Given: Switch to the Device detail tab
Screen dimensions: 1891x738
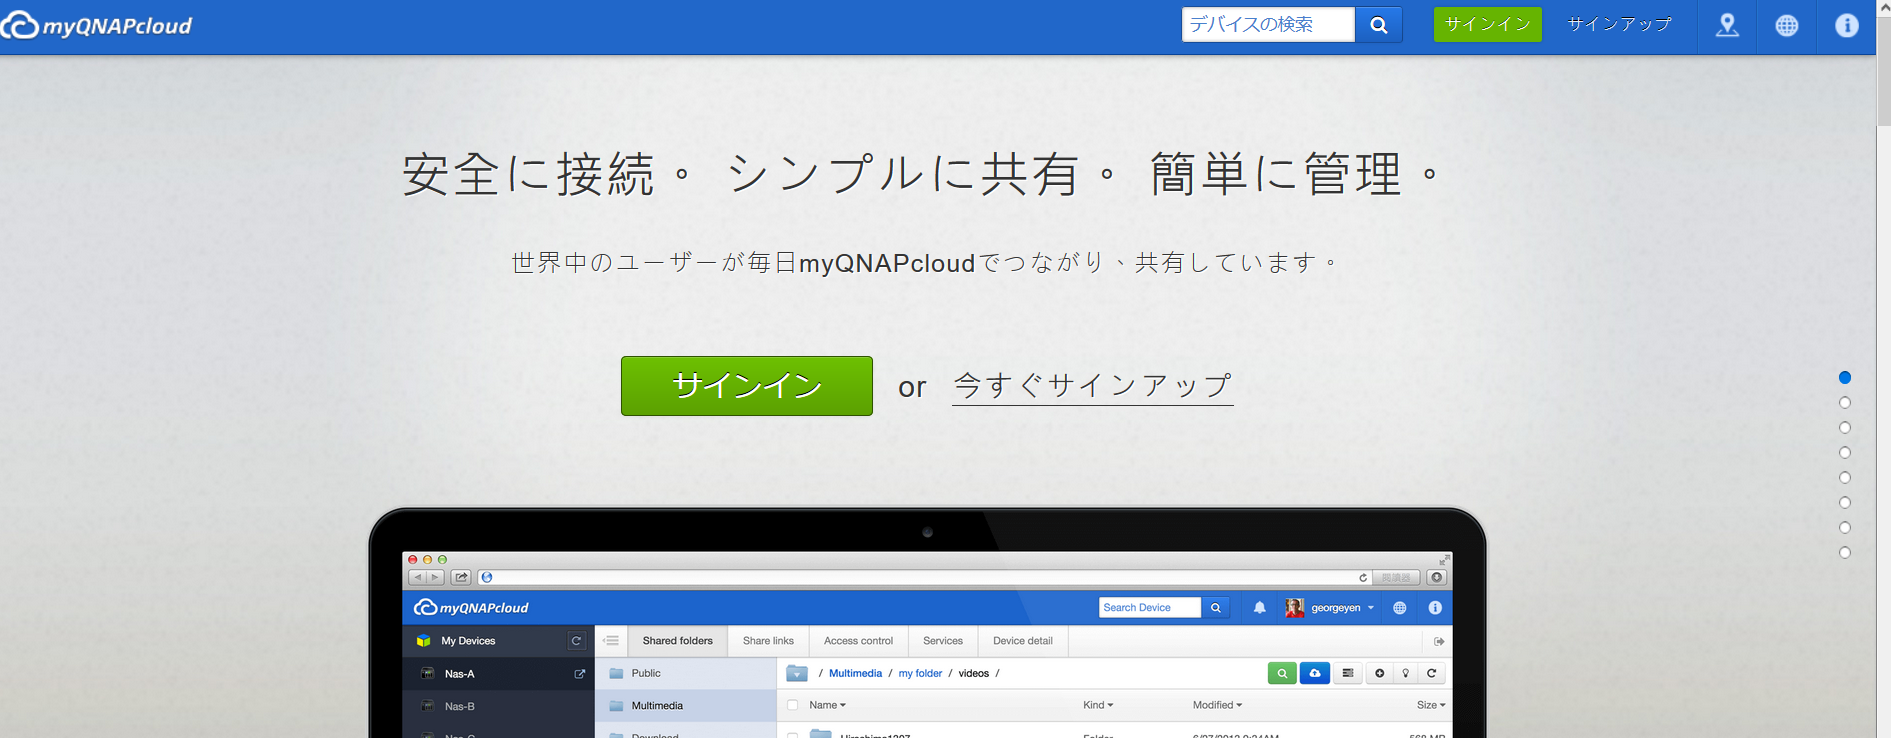Looking at the screenshot, I should click(x=1022, y=641).
